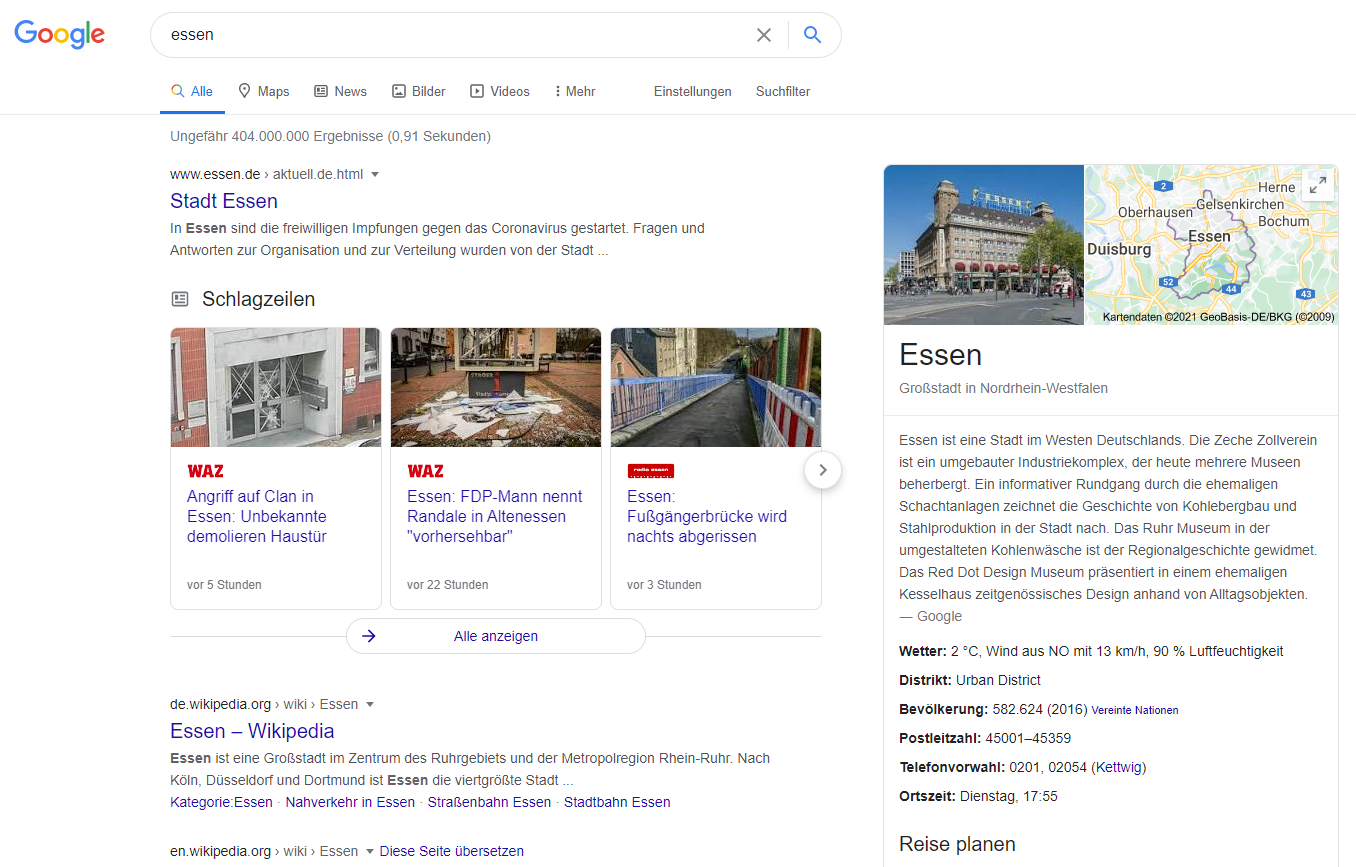
Task: Open the Essen building photo in knowledge panel
Action: (984, 245)
